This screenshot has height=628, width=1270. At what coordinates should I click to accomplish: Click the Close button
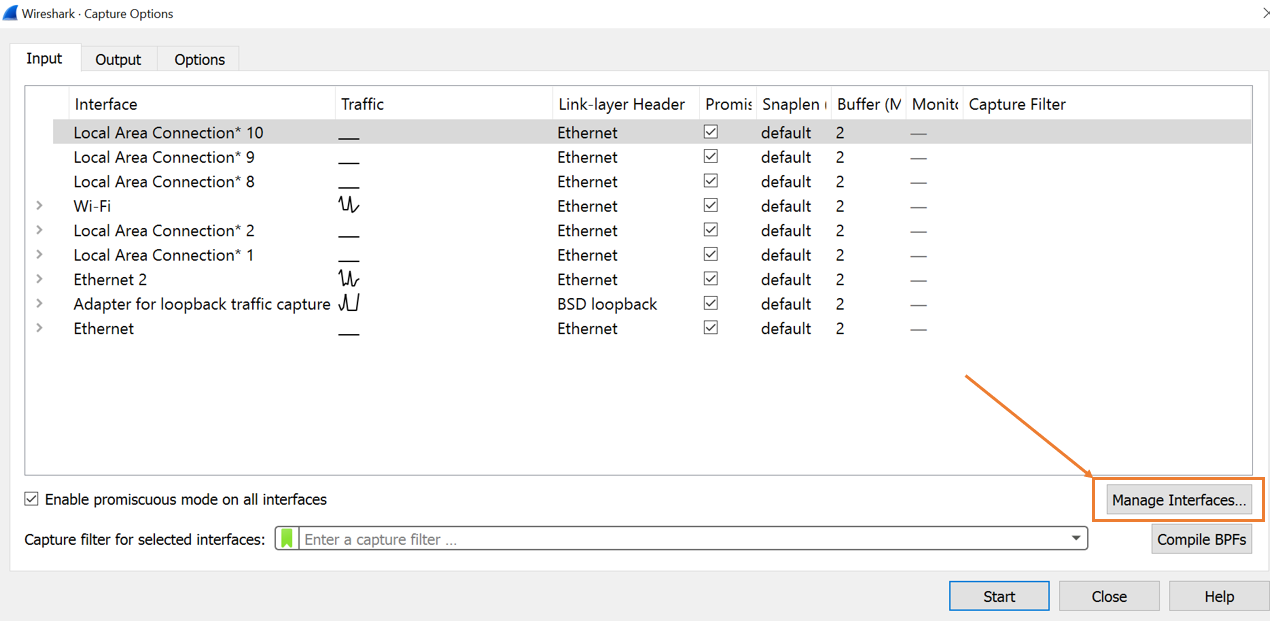coord(1109,596)
